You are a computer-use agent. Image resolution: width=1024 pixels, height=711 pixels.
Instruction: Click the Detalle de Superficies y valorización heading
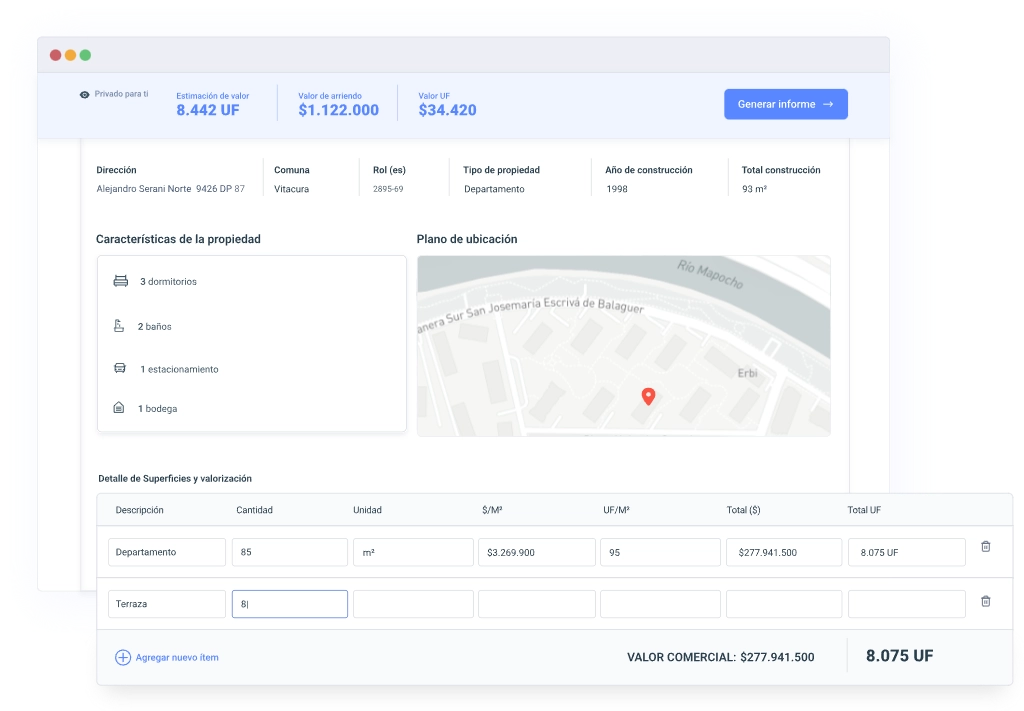click(x=175, y=479)
